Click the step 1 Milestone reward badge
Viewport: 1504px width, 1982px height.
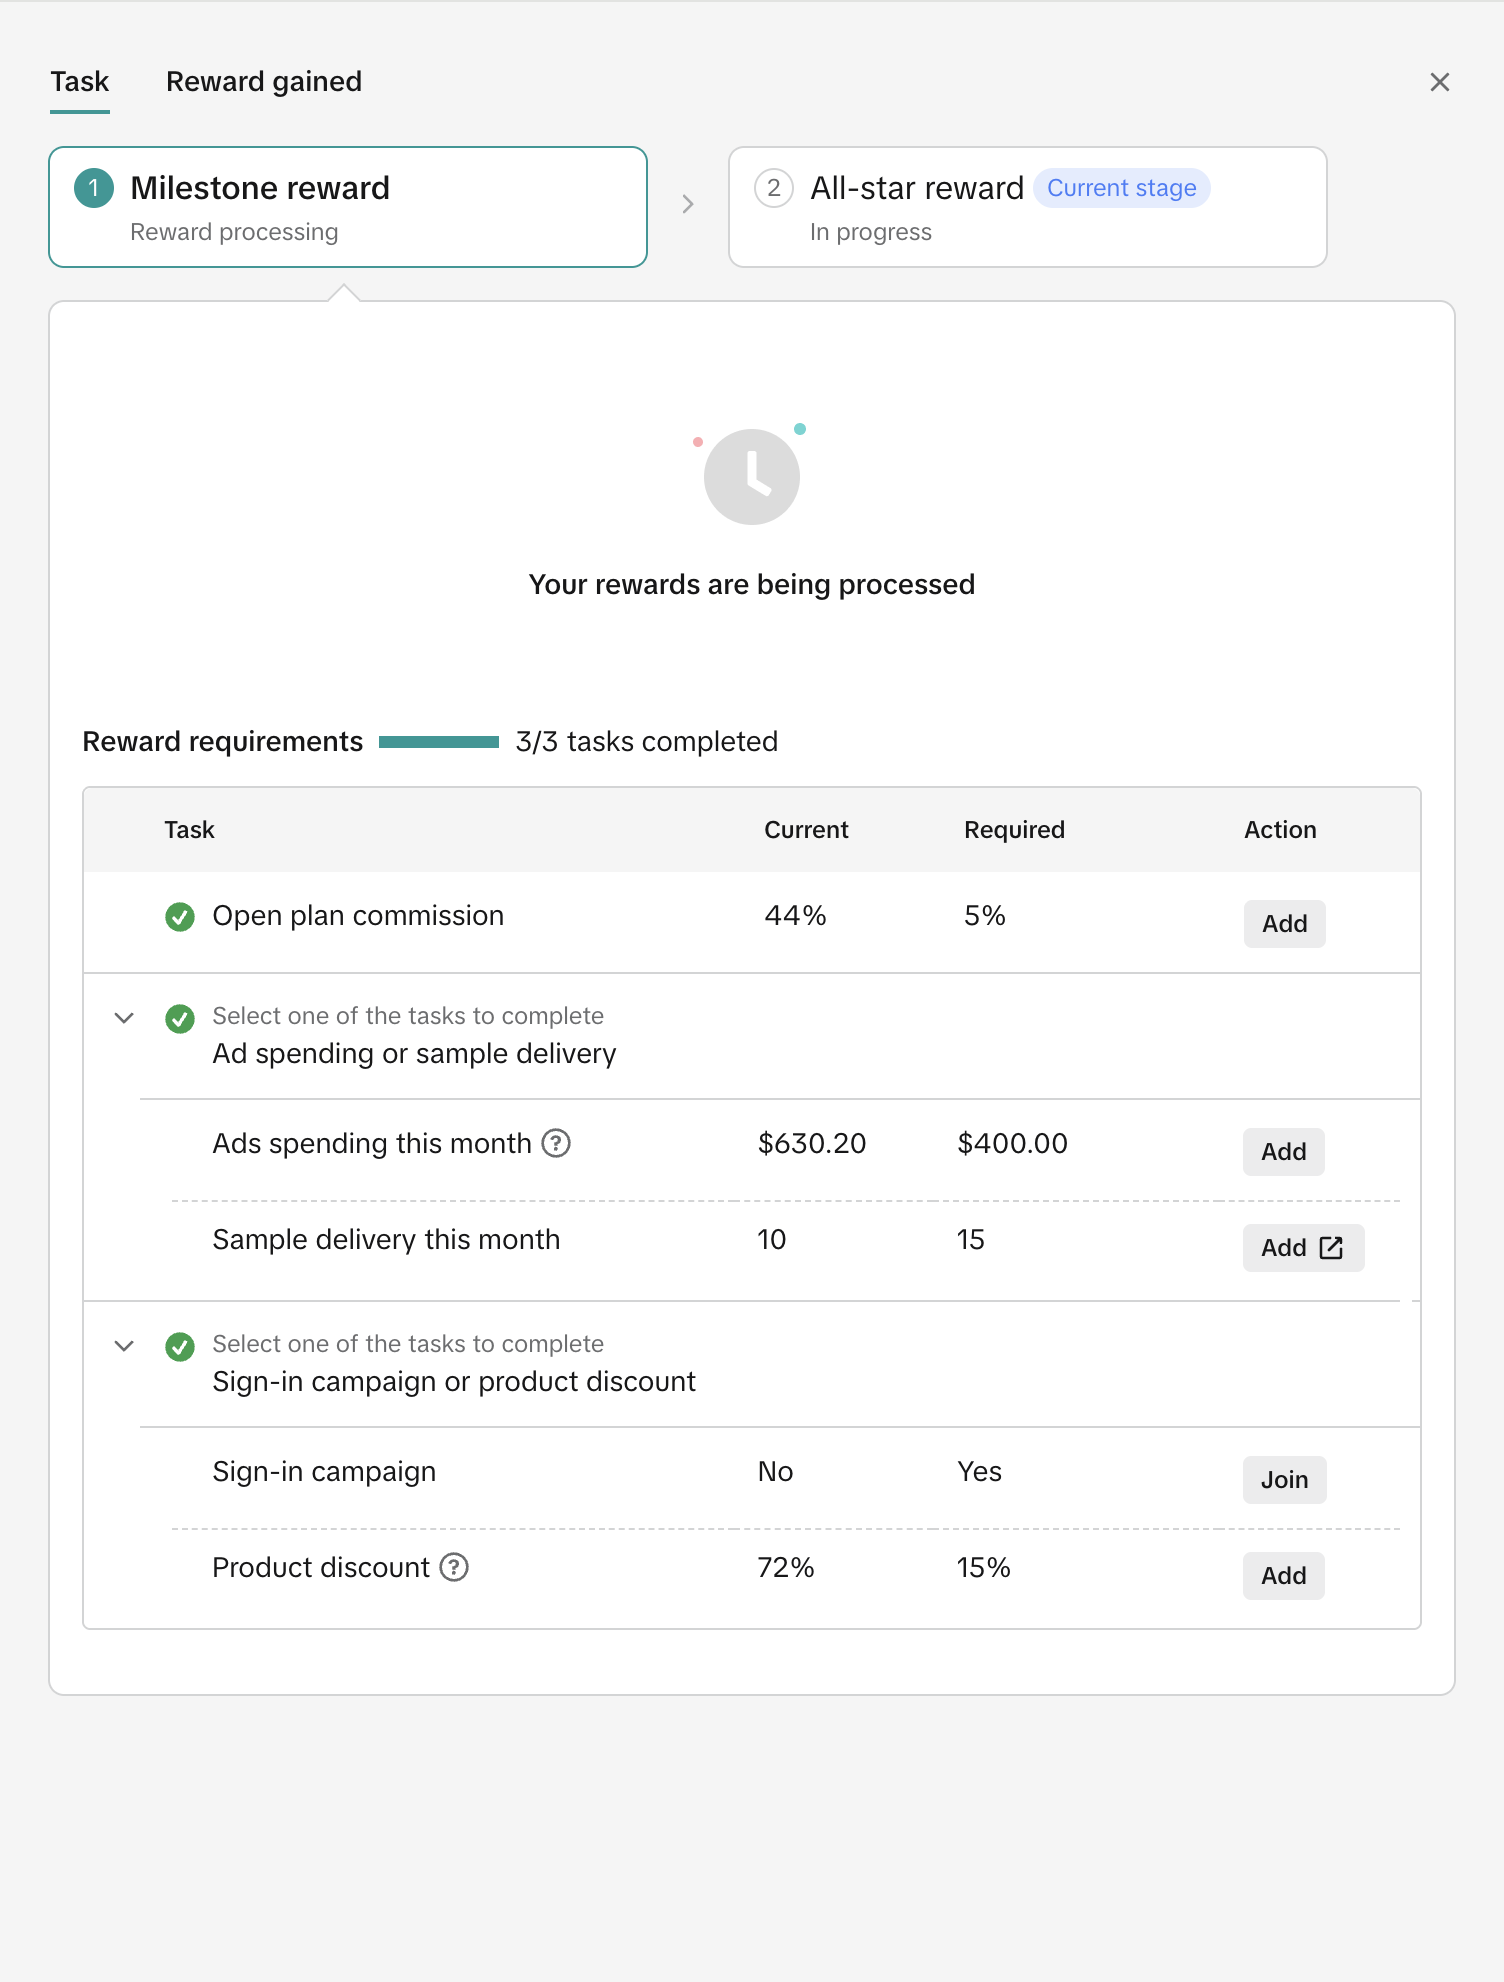94,188
